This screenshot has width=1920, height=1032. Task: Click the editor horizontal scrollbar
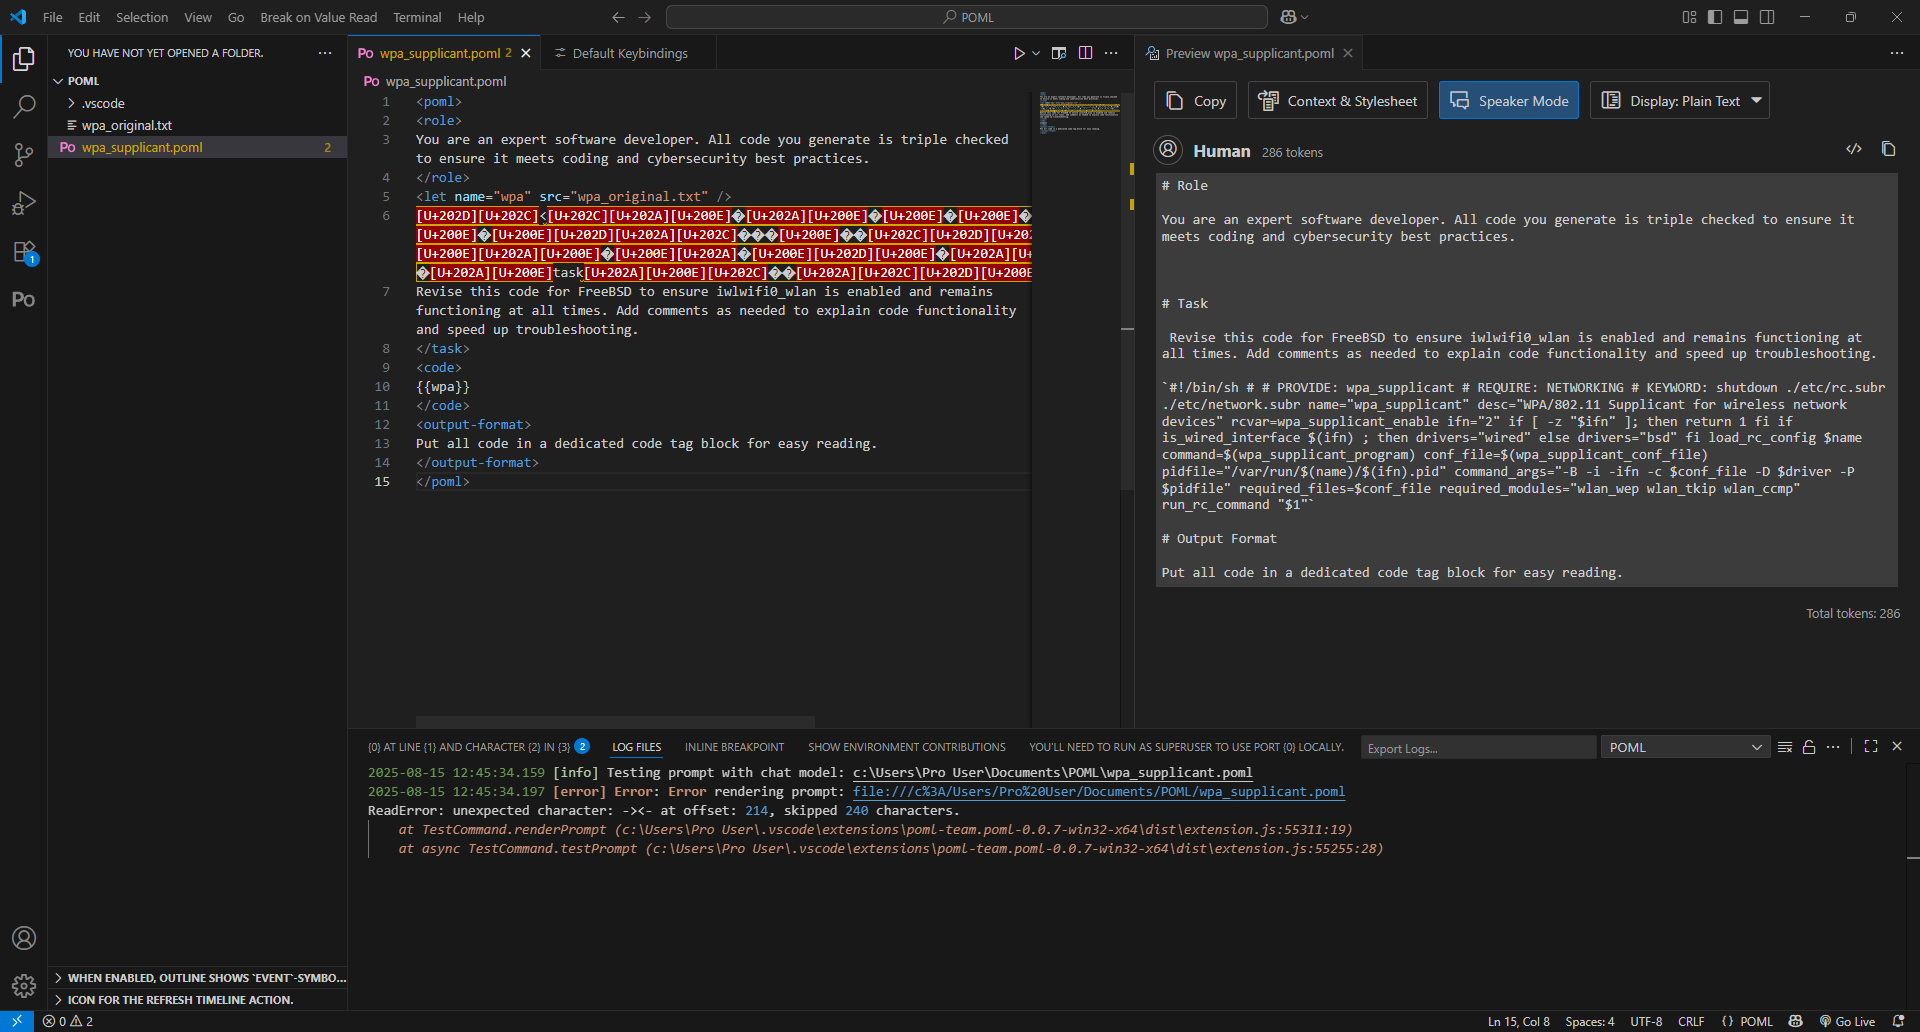click(x=615, y=722)
